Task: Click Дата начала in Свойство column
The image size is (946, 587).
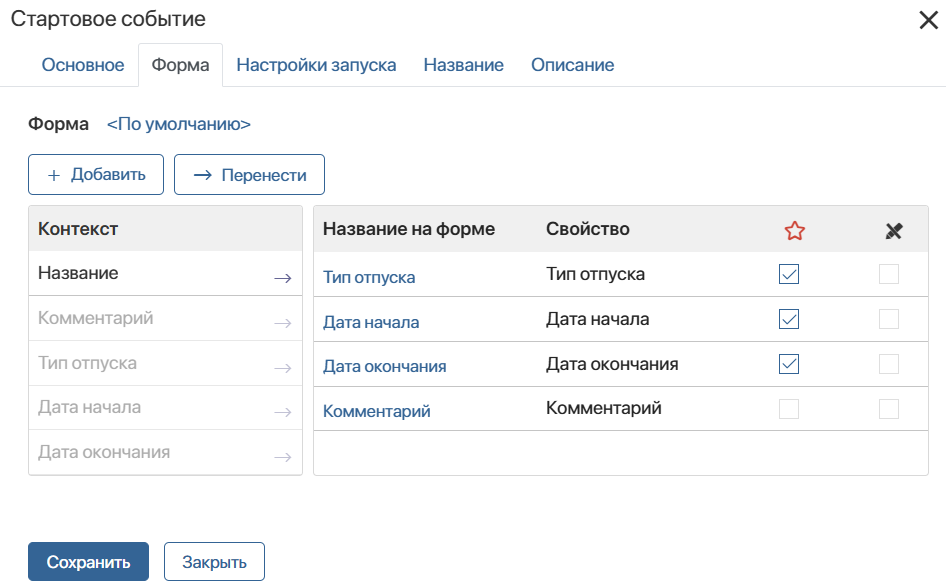Action: (597, 319)
